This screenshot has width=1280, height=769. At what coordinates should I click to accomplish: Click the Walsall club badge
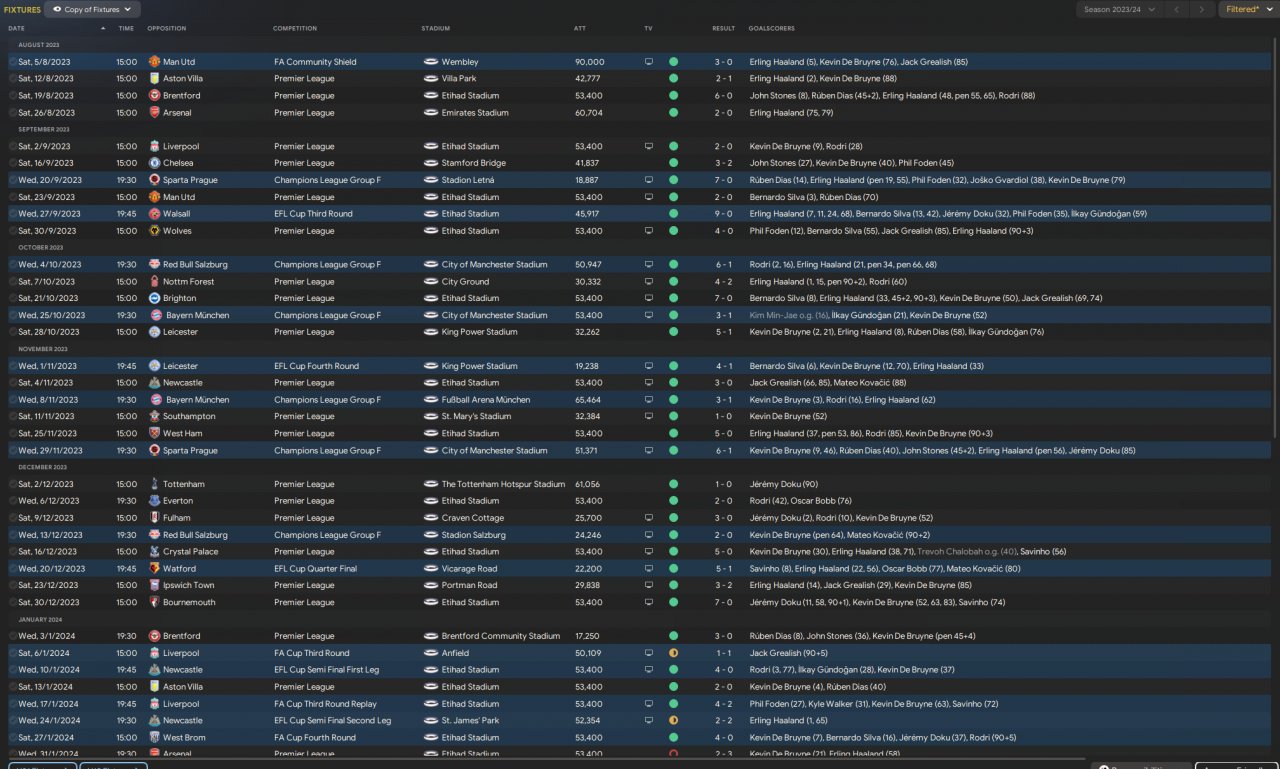154,214
